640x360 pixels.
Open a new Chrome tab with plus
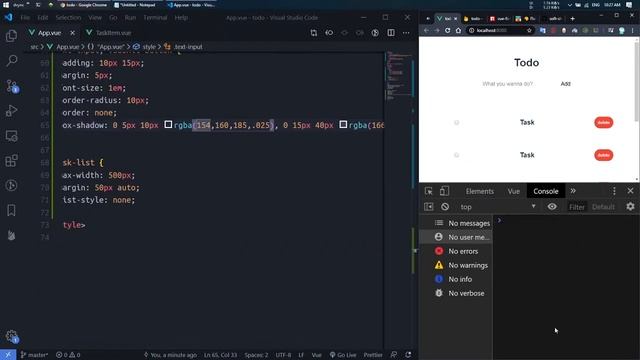tap(572, 19)
